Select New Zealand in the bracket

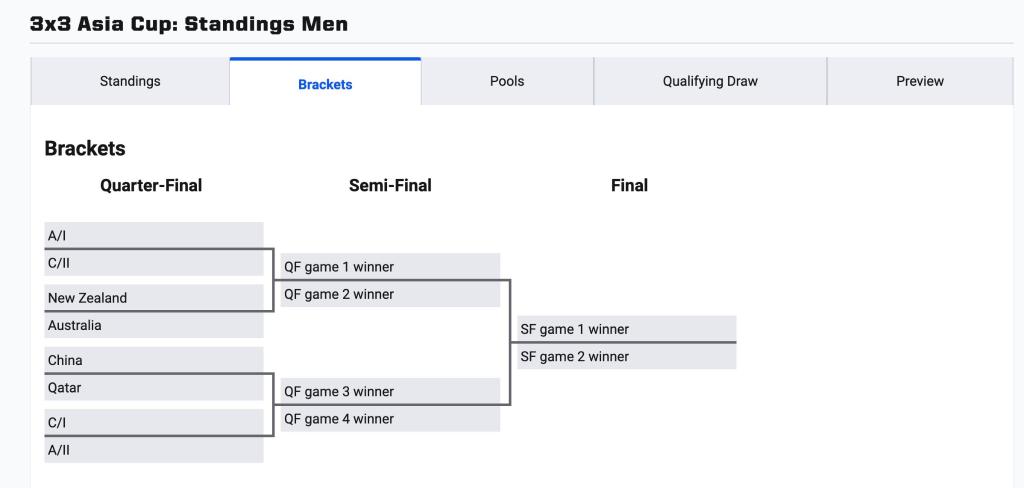tap(154, 297)
